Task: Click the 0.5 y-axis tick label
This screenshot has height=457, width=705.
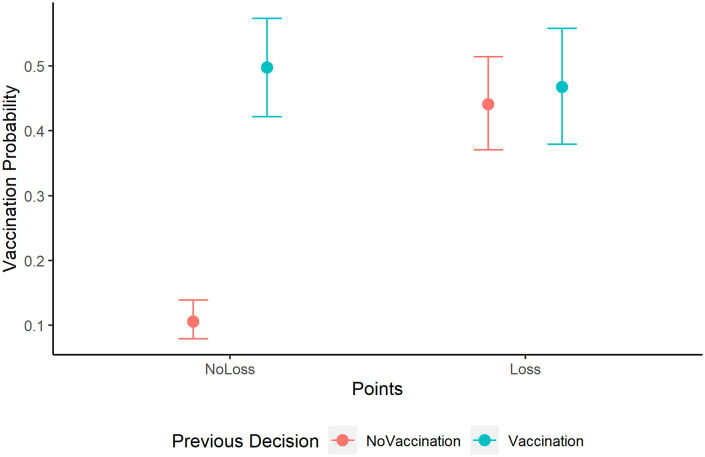Action: coord(34,67)
